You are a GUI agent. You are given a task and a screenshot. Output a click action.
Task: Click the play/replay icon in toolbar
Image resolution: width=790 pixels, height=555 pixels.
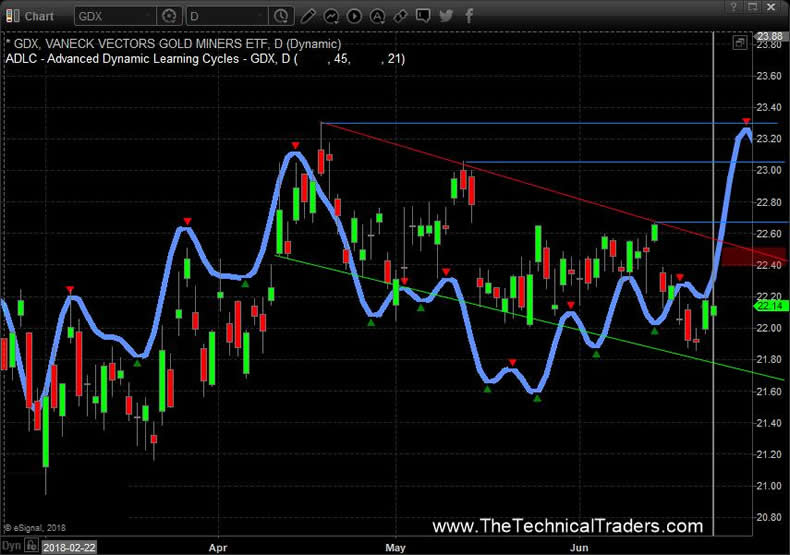(x=354, y=16)
